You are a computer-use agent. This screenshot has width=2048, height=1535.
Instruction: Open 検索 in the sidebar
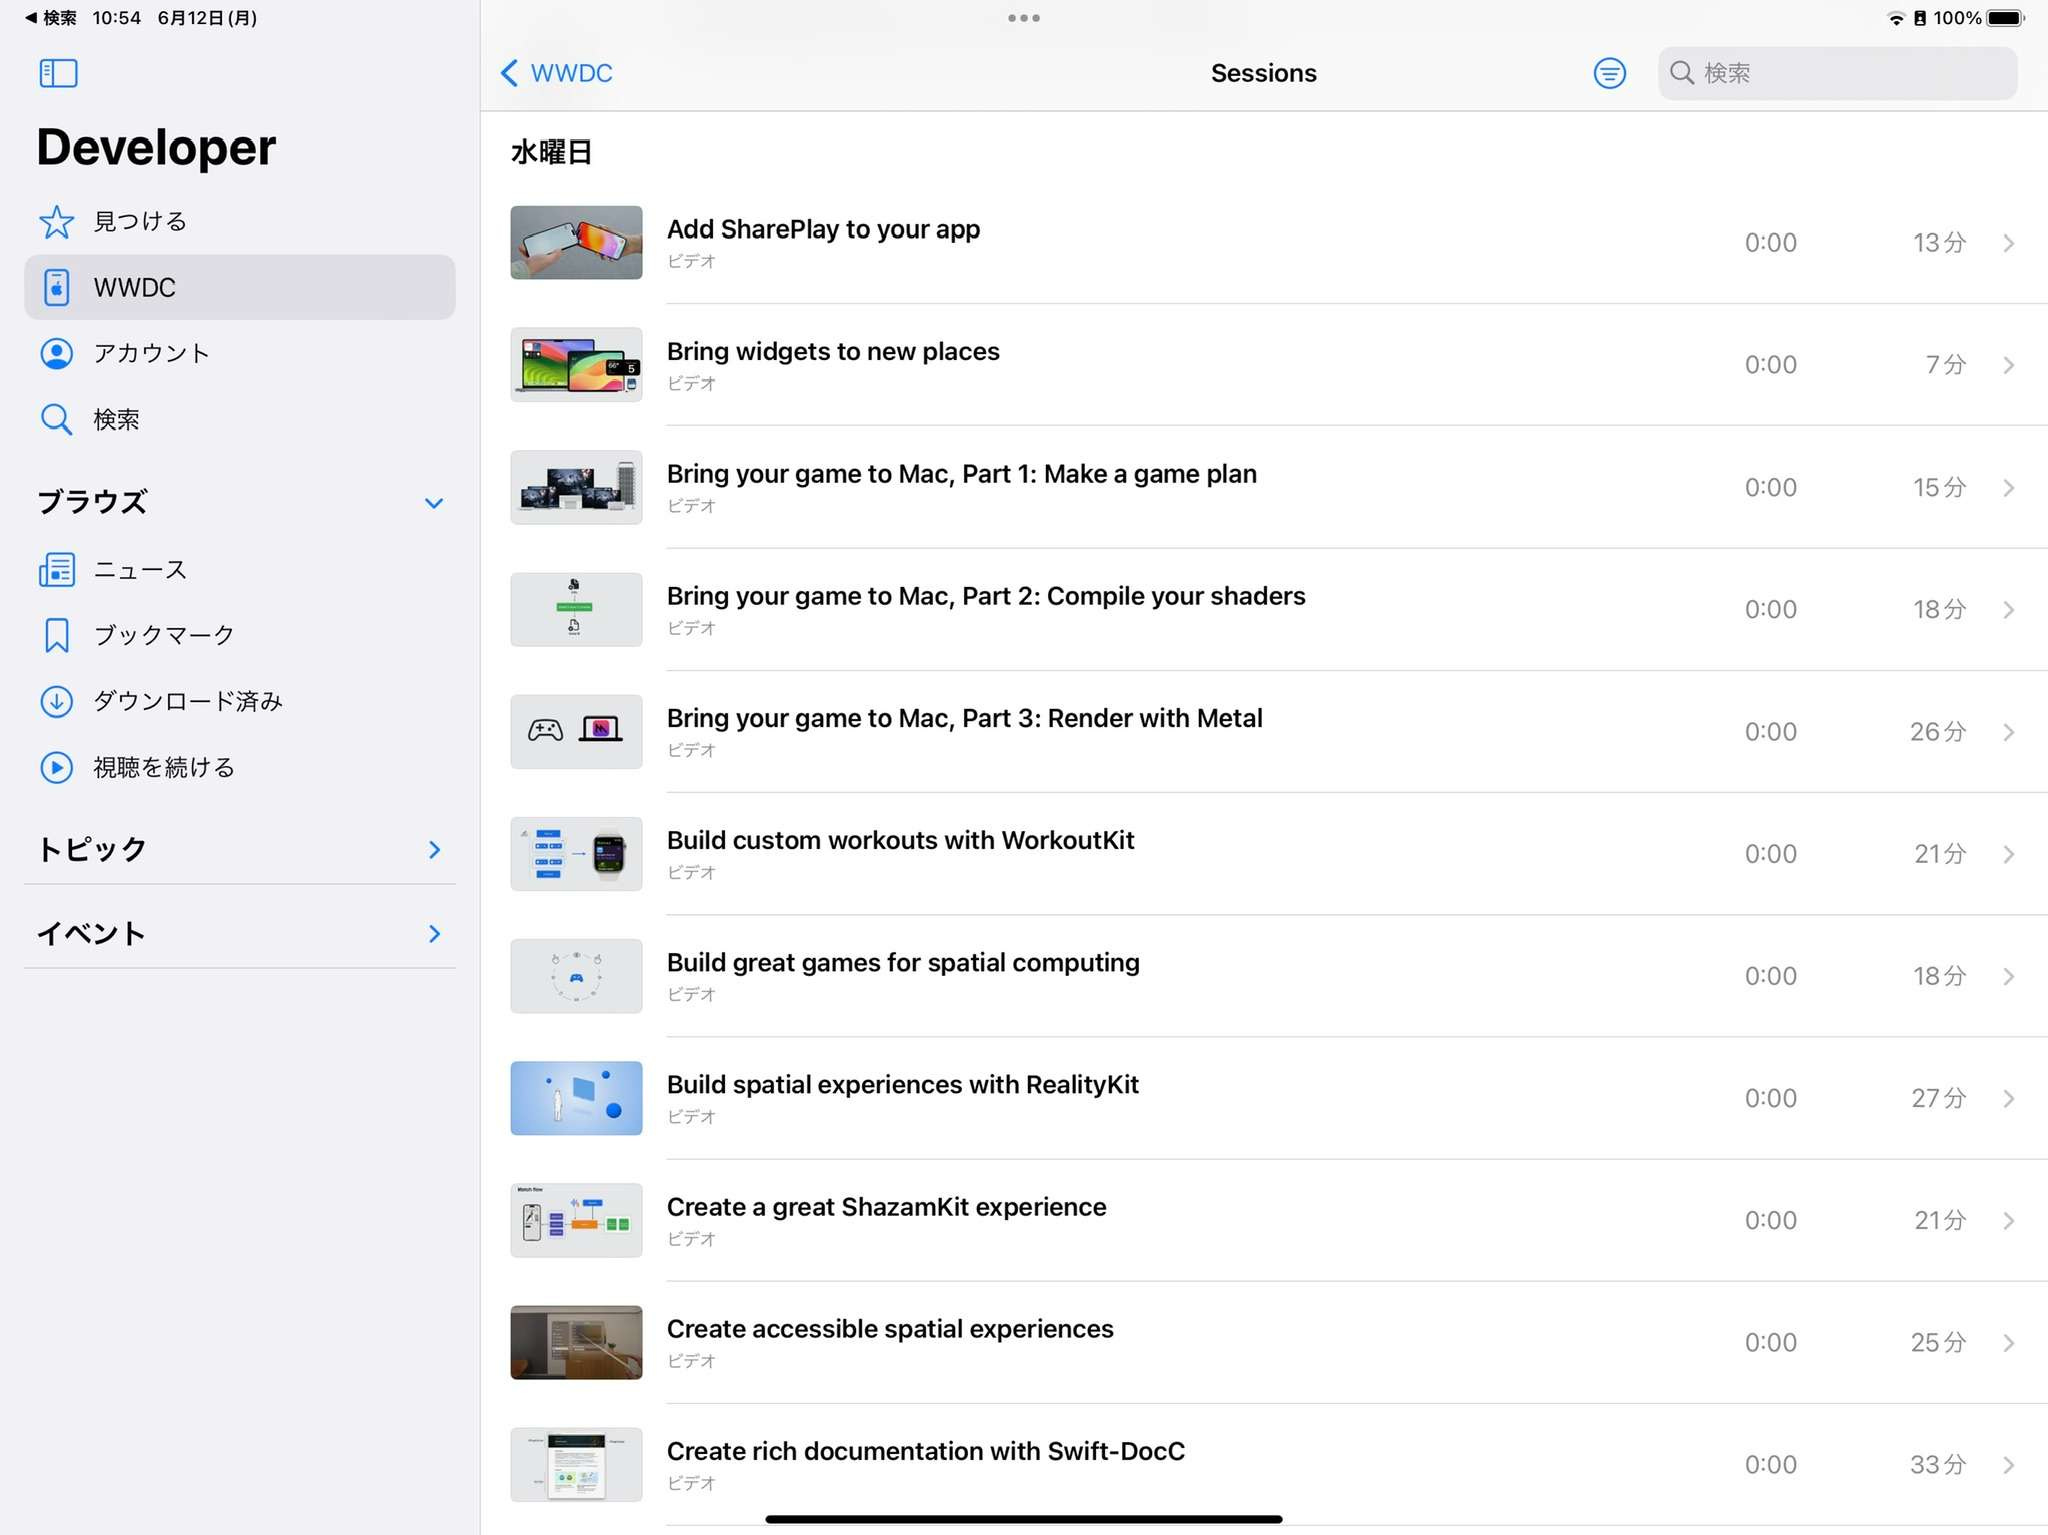point(240,419)
